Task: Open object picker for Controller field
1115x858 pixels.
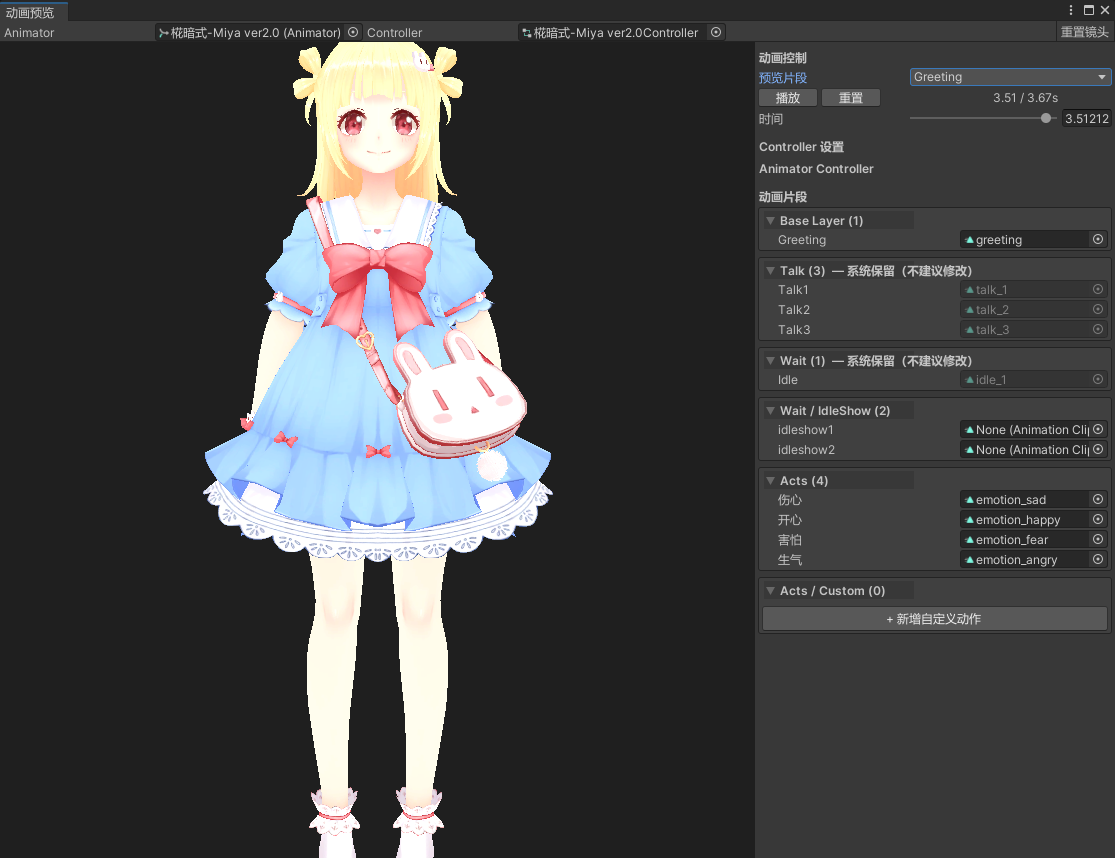Action: click(715, 32)
